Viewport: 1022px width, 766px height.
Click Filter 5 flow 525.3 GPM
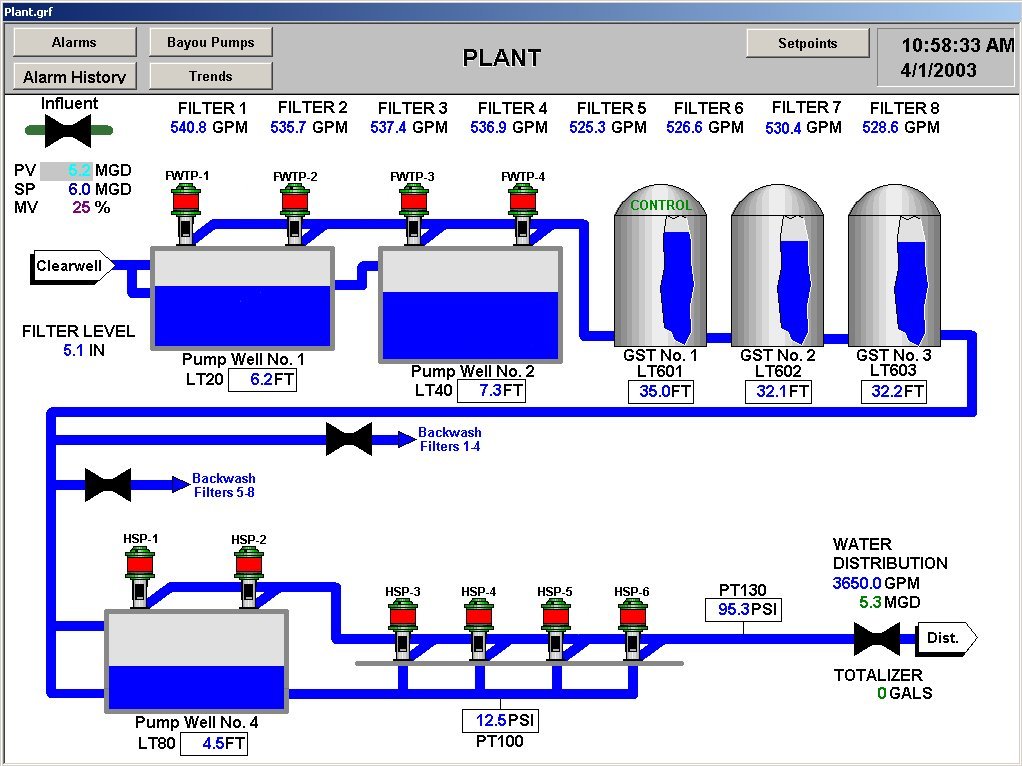608,127
